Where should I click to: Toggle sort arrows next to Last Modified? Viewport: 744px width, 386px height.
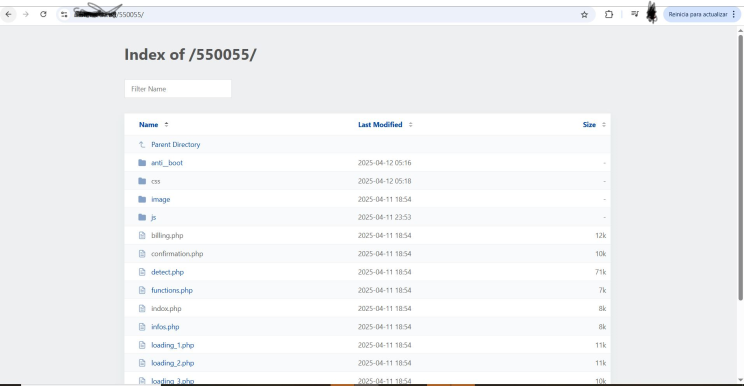pyautogui.click(x=410, y=125)
